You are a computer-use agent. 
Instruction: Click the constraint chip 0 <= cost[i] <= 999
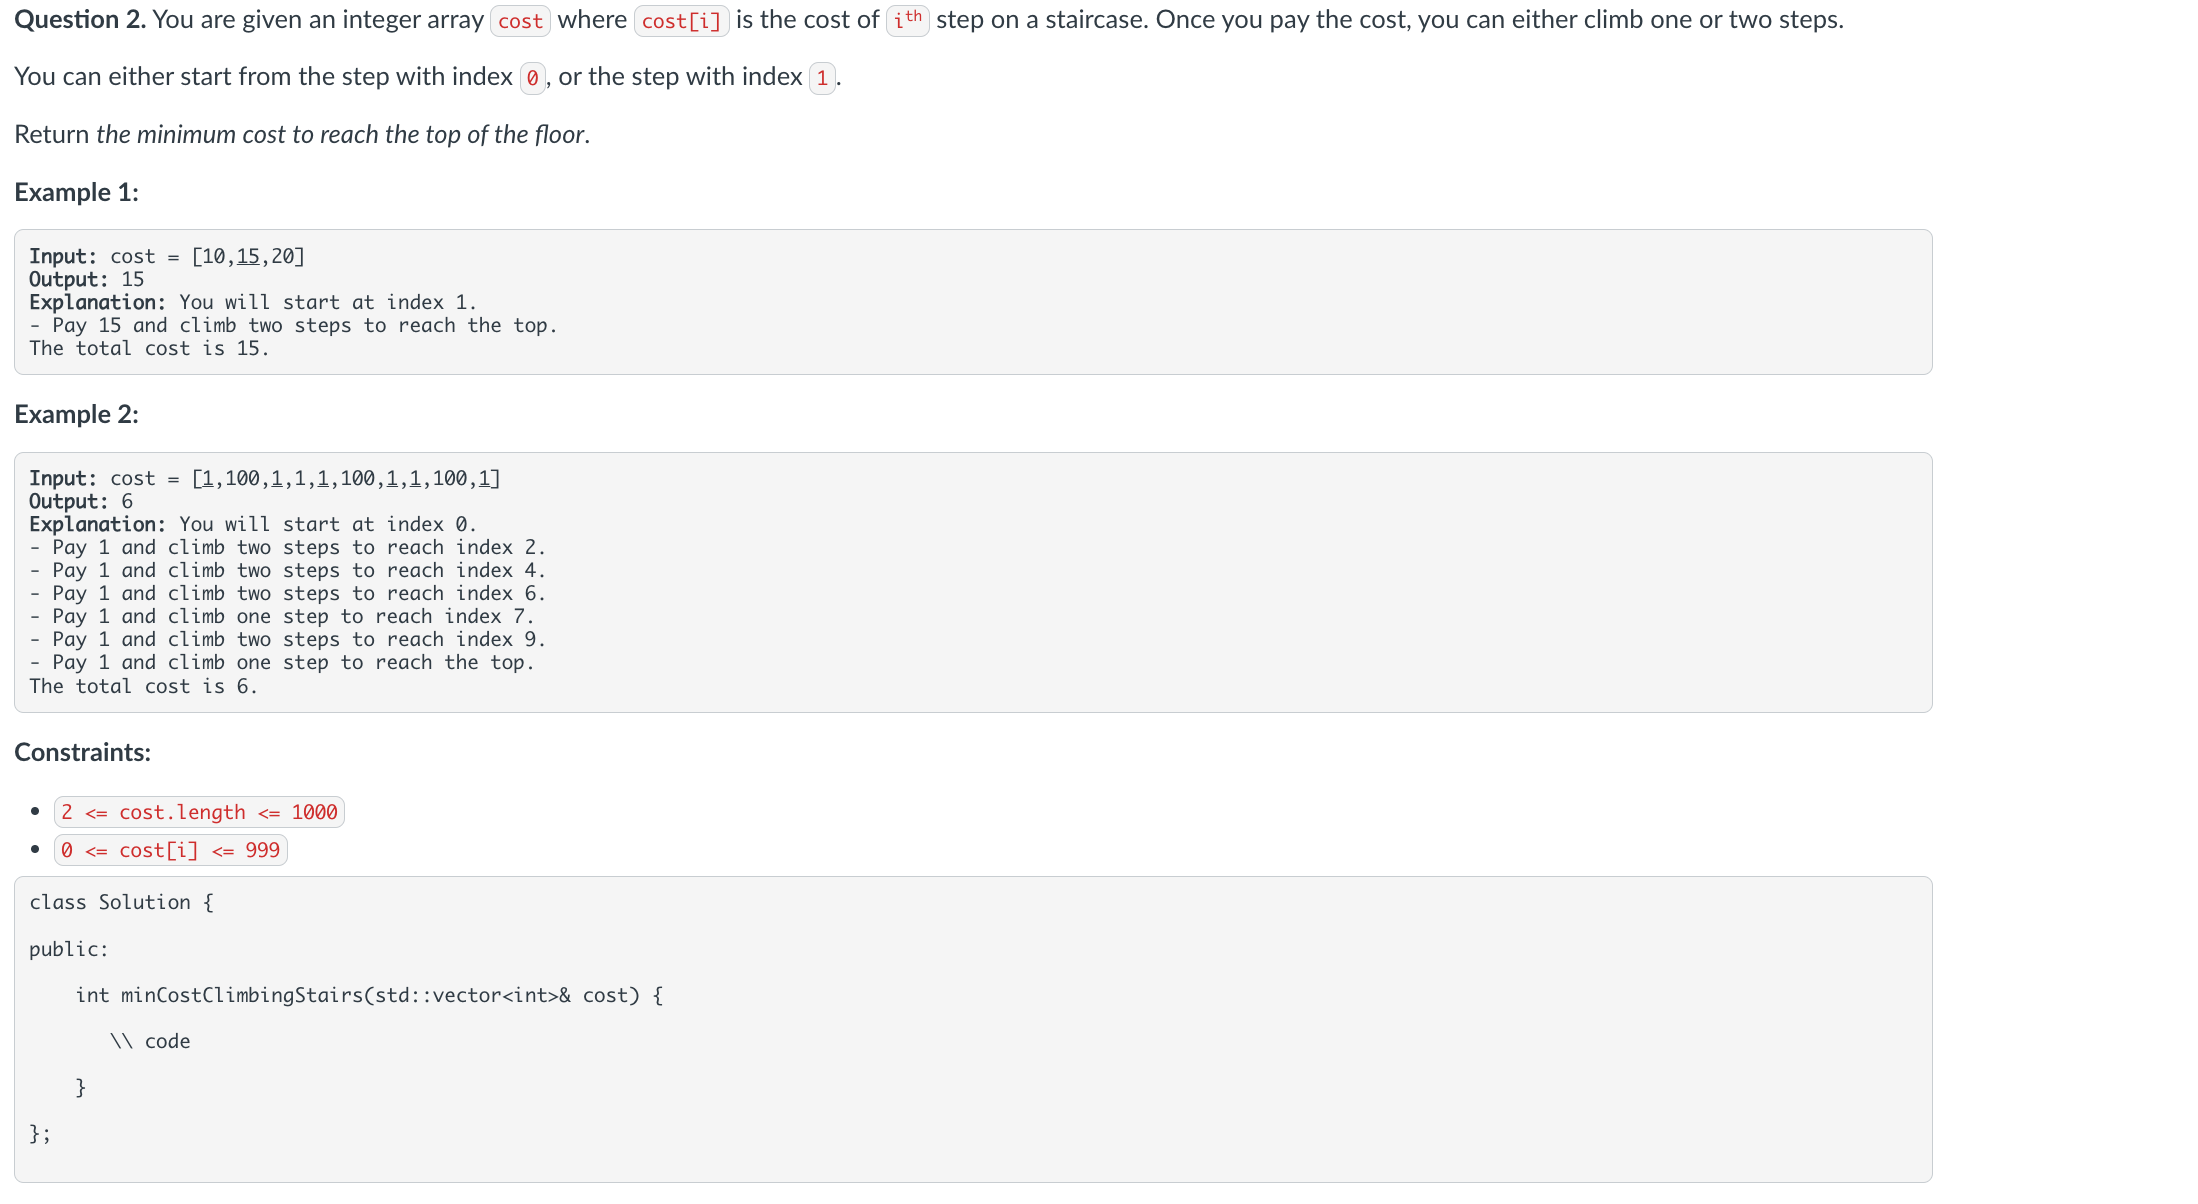(x=170, y=849)
